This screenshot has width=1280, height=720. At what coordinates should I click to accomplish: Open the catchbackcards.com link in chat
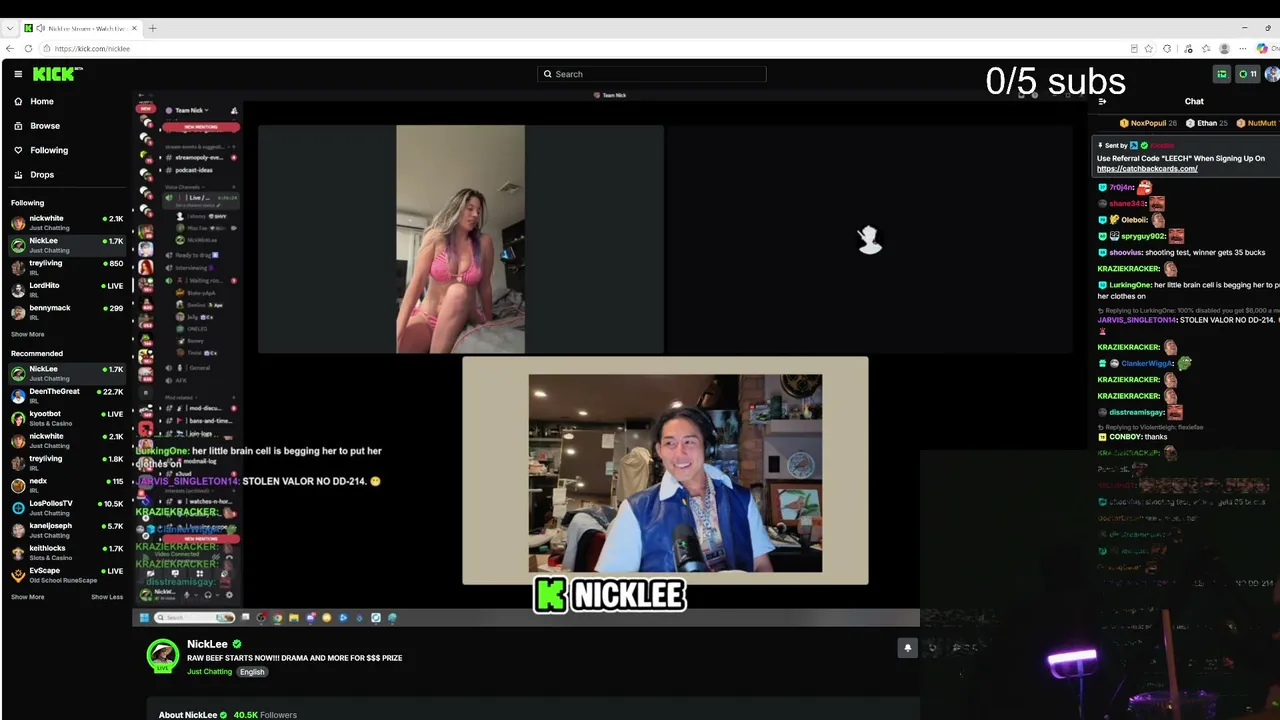coord(1147,169)
